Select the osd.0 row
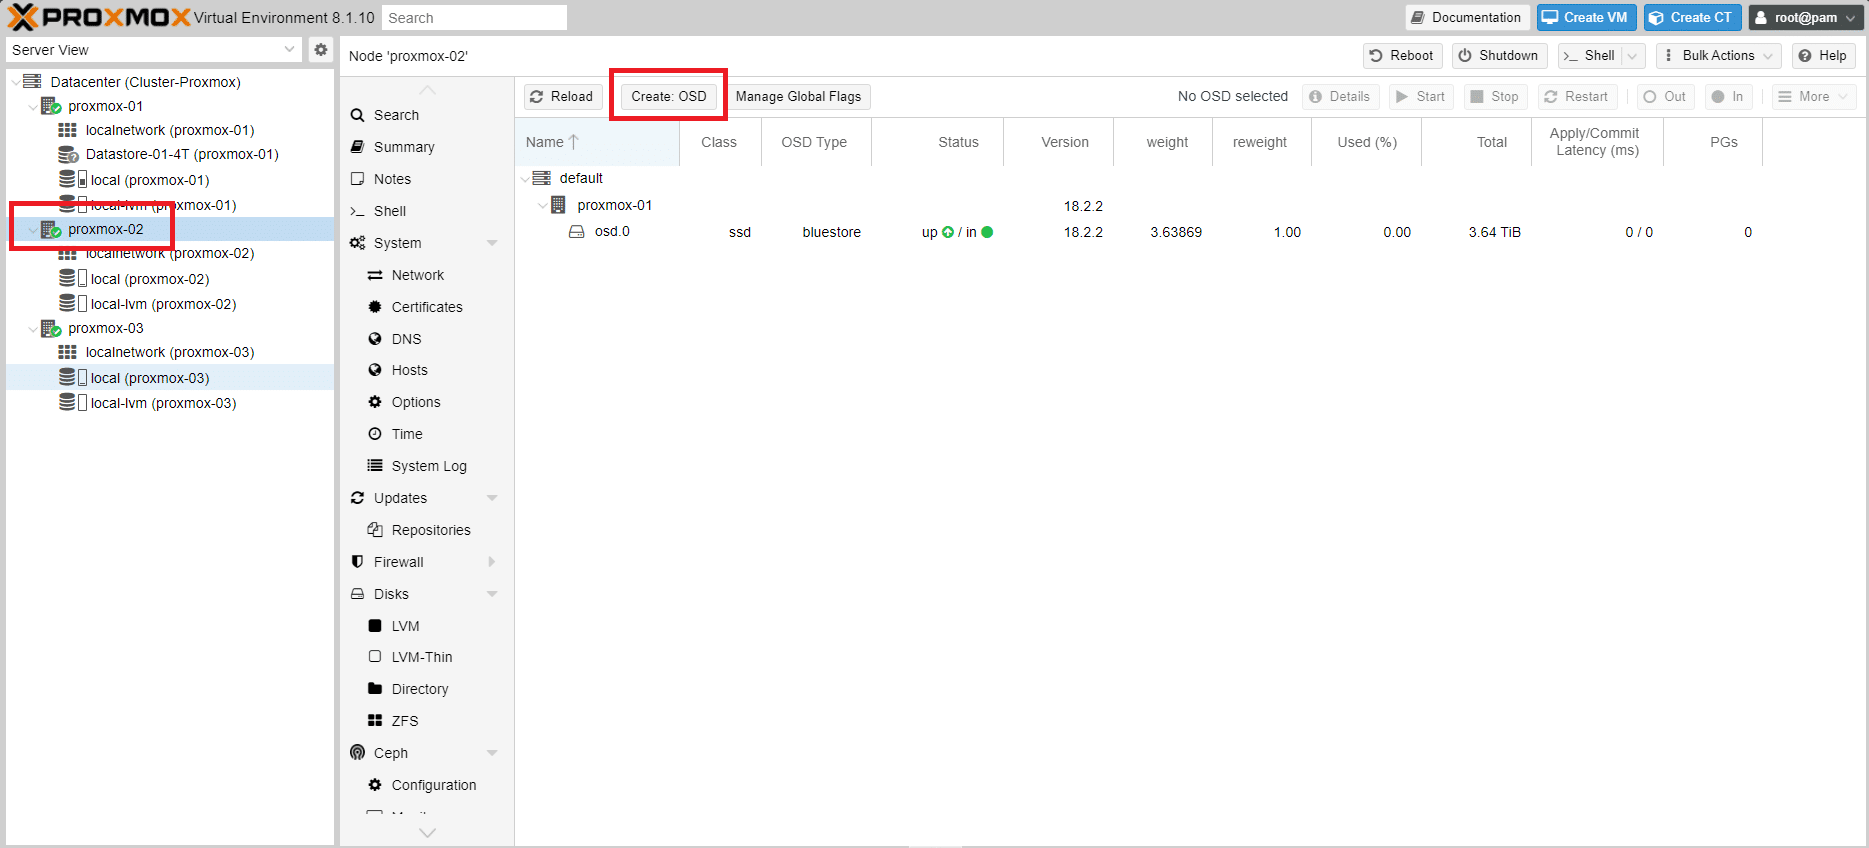1869x848 pixels. [x=1190, y=232]
